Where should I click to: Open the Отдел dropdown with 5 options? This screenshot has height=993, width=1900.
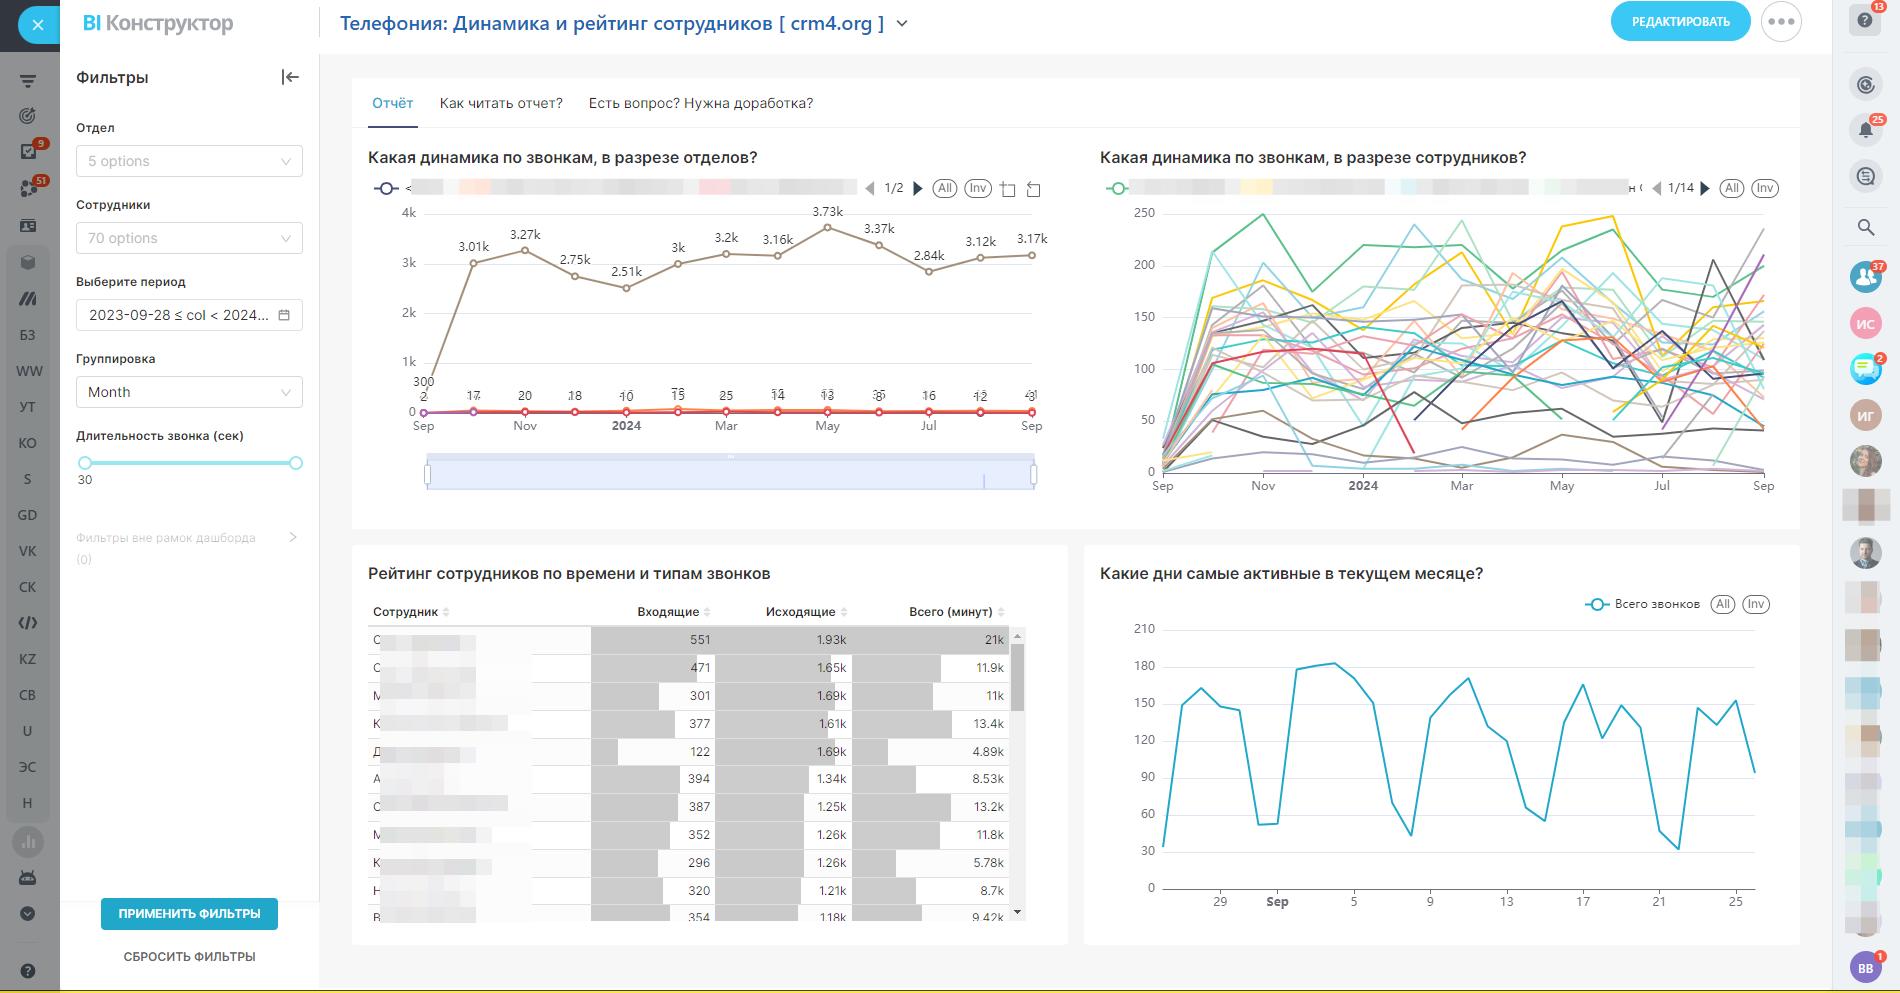(189, 161)
